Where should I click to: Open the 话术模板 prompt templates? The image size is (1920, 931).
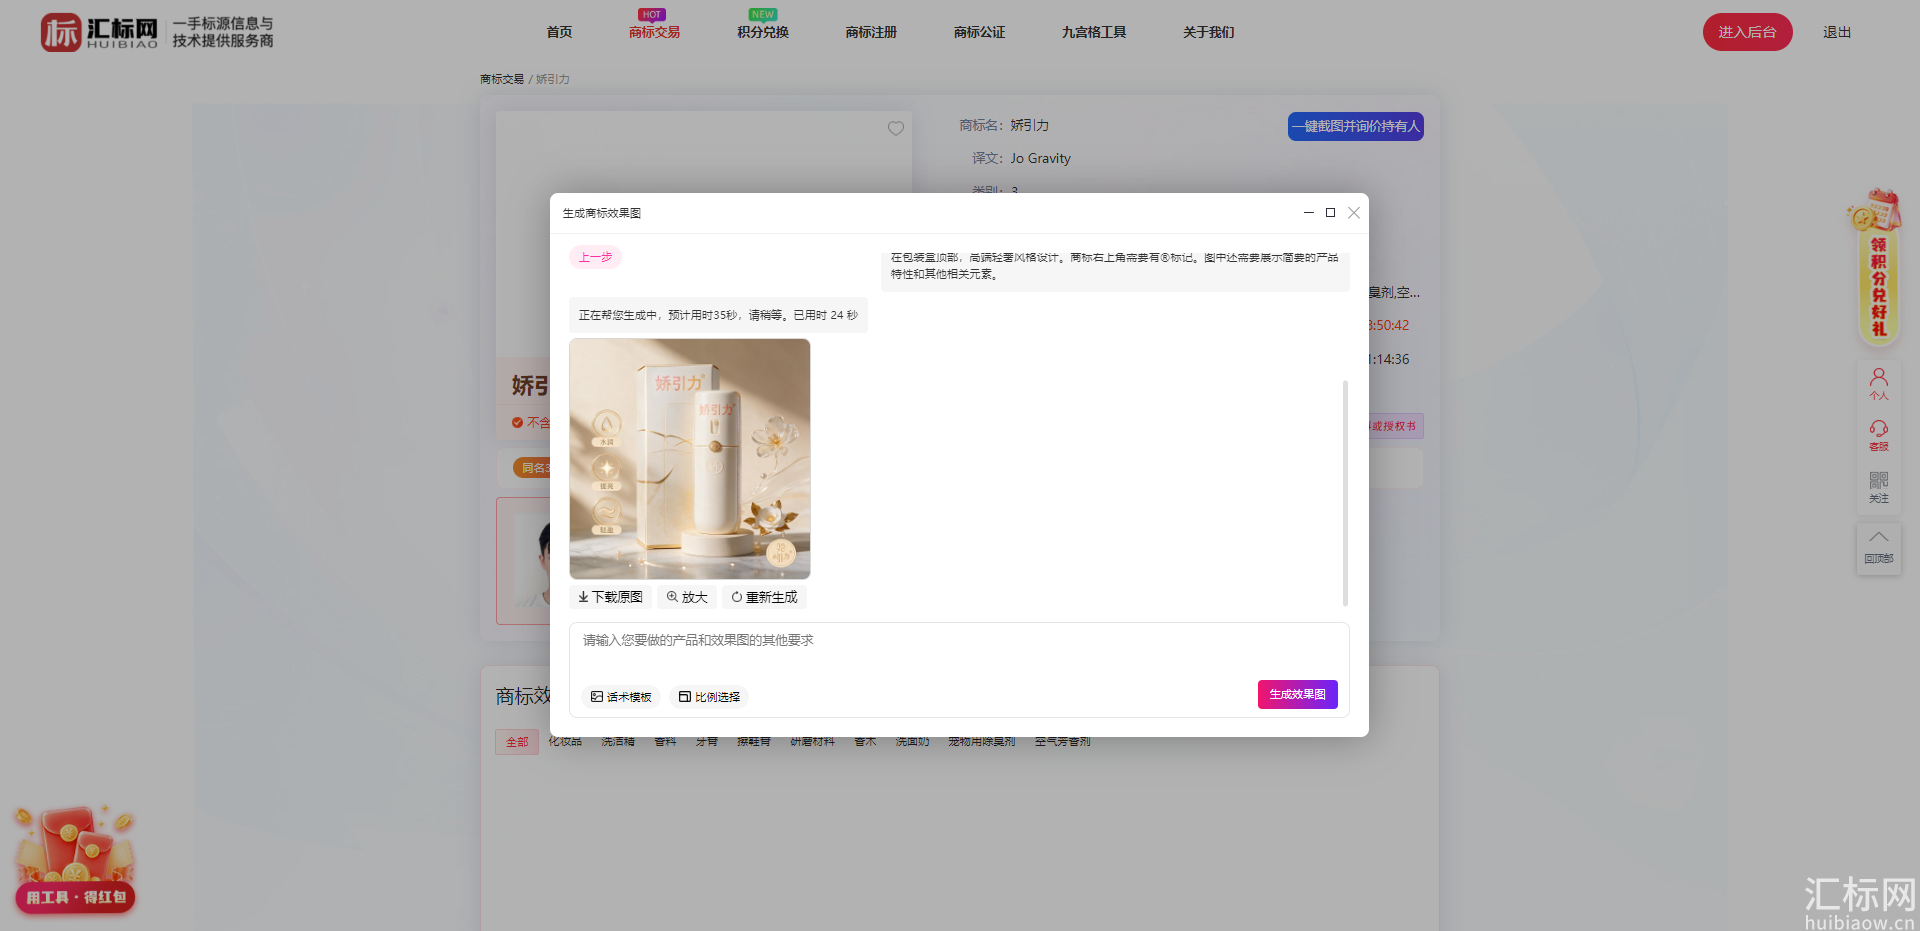click(x=621, y=697)
